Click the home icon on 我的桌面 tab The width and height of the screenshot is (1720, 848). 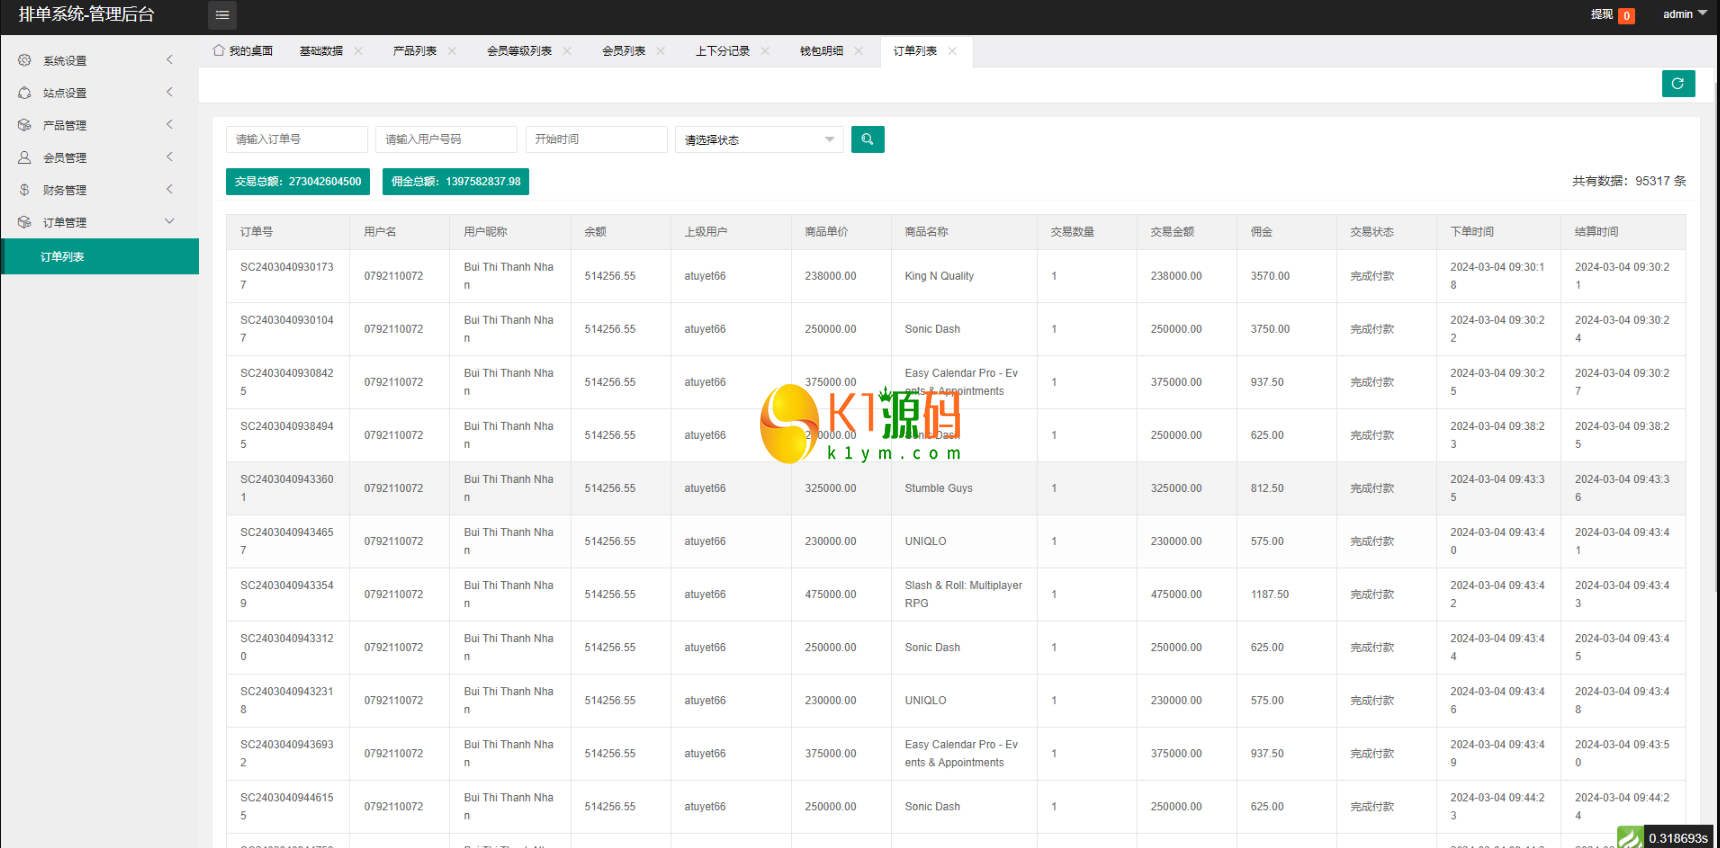(x=218, y=51)
